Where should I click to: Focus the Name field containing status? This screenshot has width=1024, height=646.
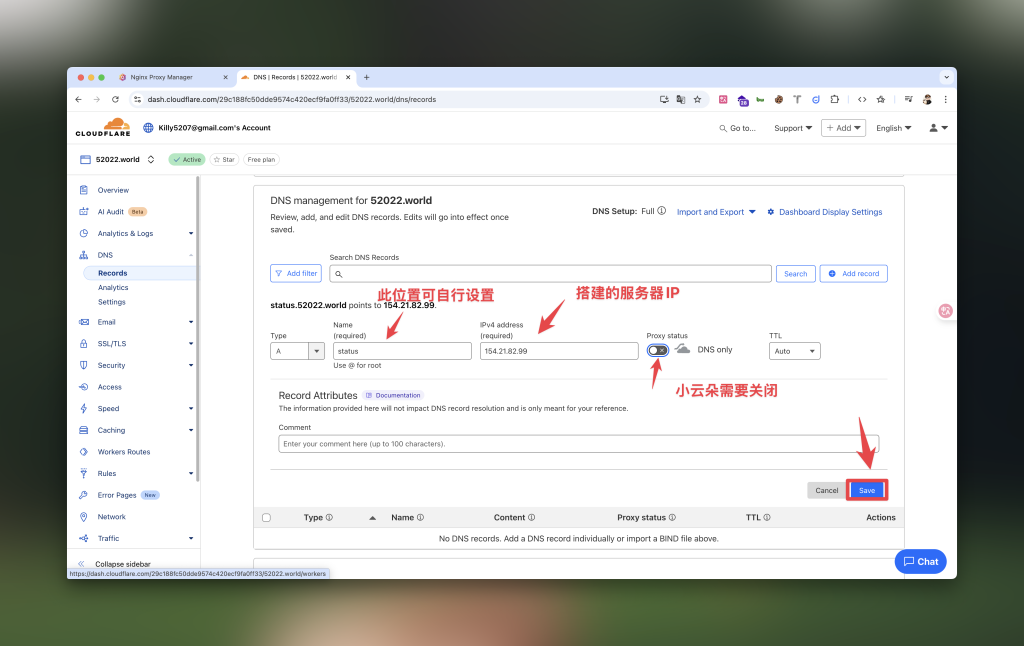(x=402, y=351)
